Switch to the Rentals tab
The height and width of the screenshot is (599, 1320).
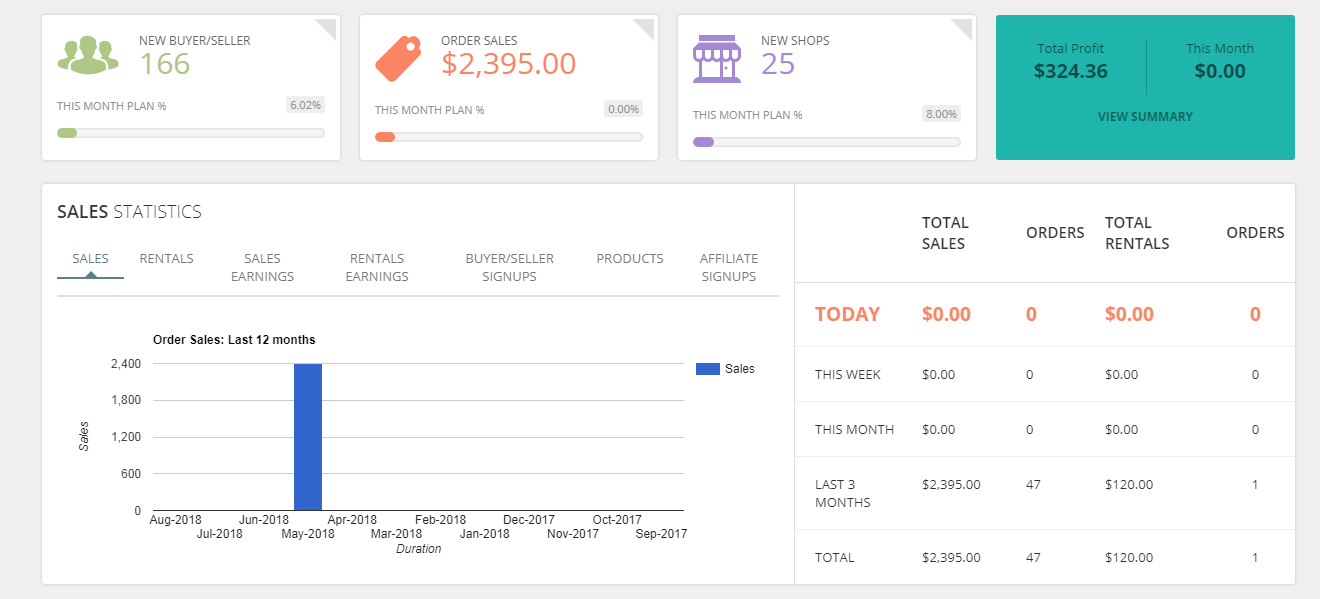[x=167, y=259]
